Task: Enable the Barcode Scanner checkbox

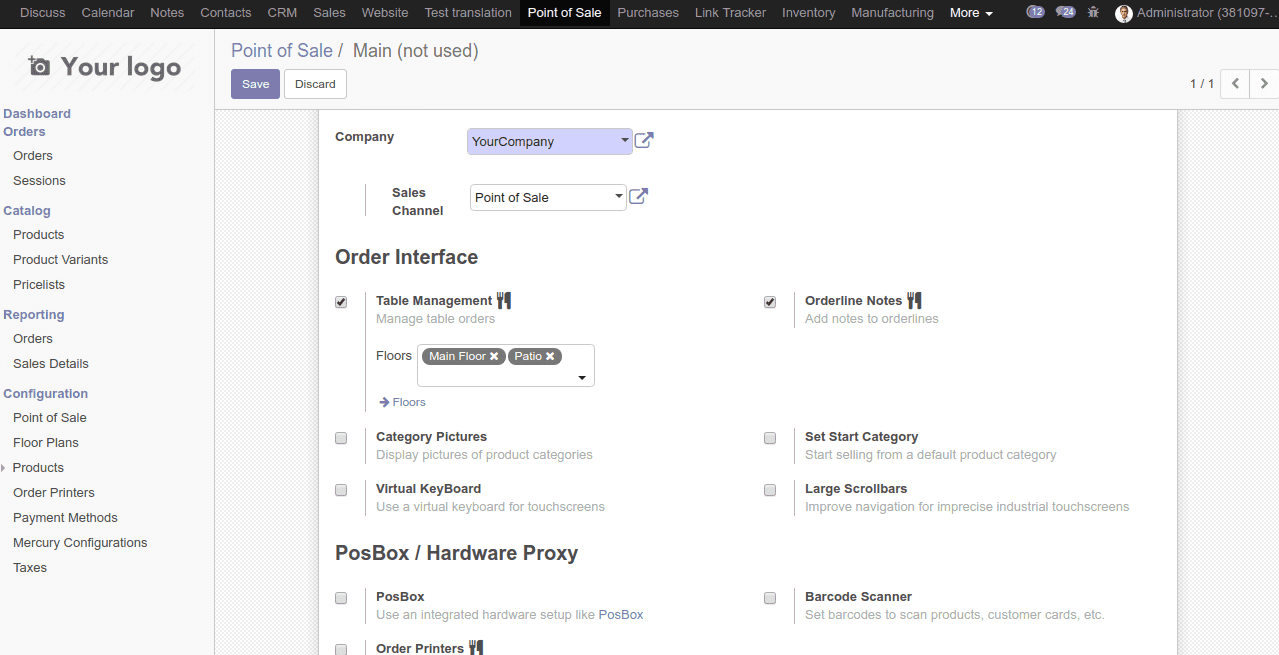Action: point(769,597)
